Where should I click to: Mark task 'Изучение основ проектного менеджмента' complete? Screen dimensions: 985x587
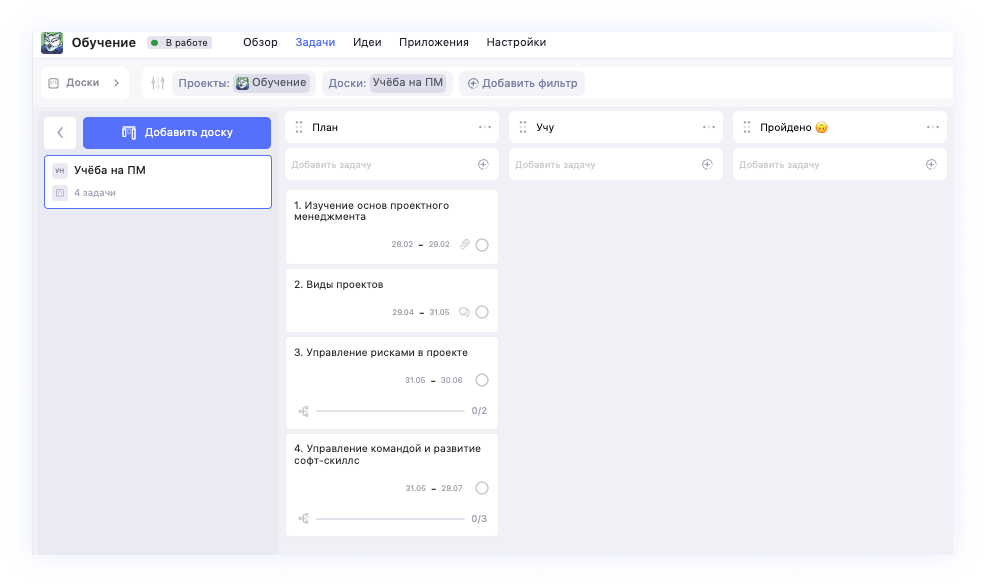[482, 245]
